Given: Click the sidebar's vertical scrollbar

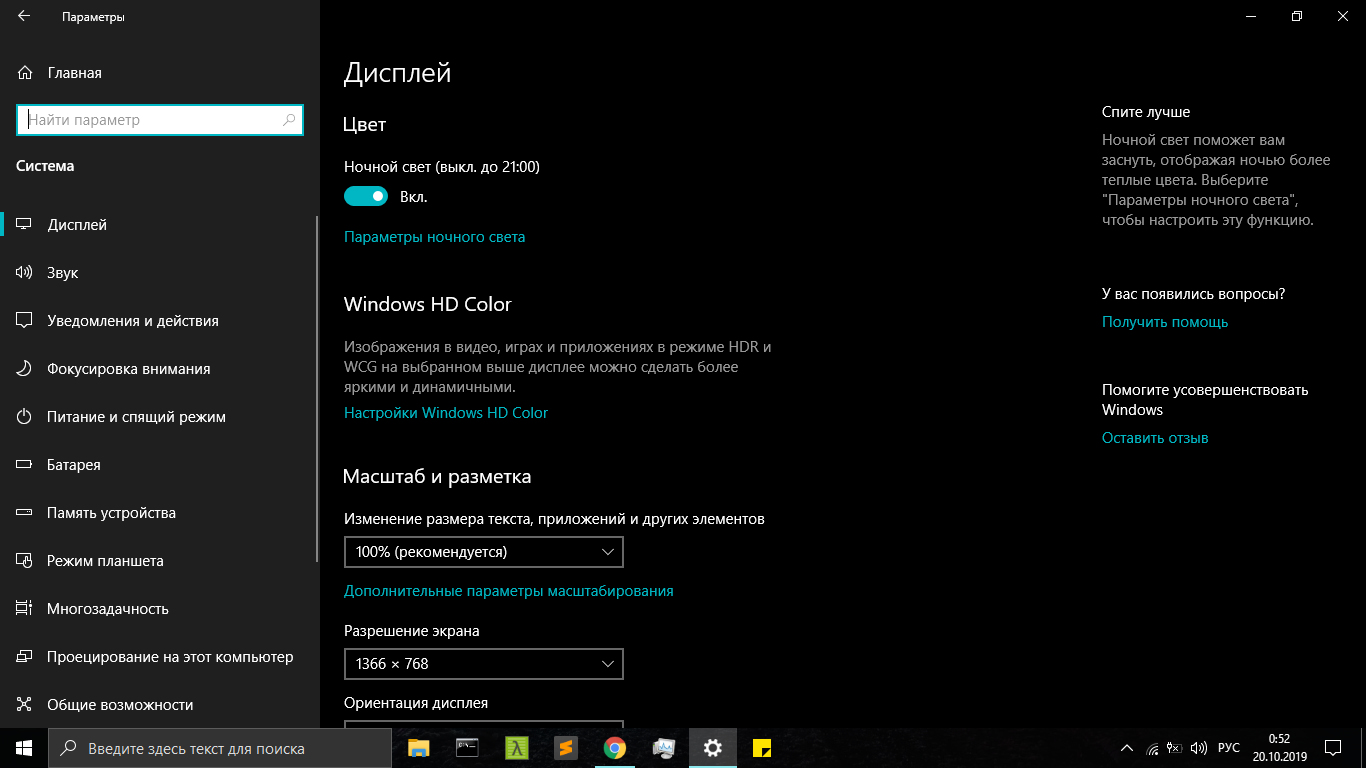Looking at the screenshot, I should 317,390.
